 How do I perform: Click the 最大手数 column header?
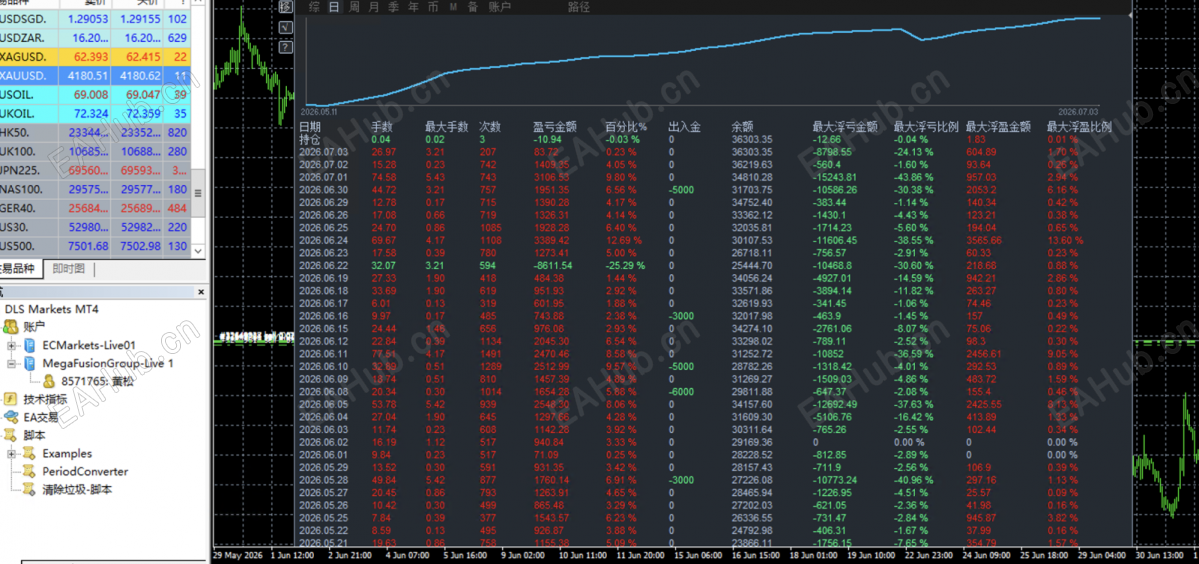(x=447, y=127)
